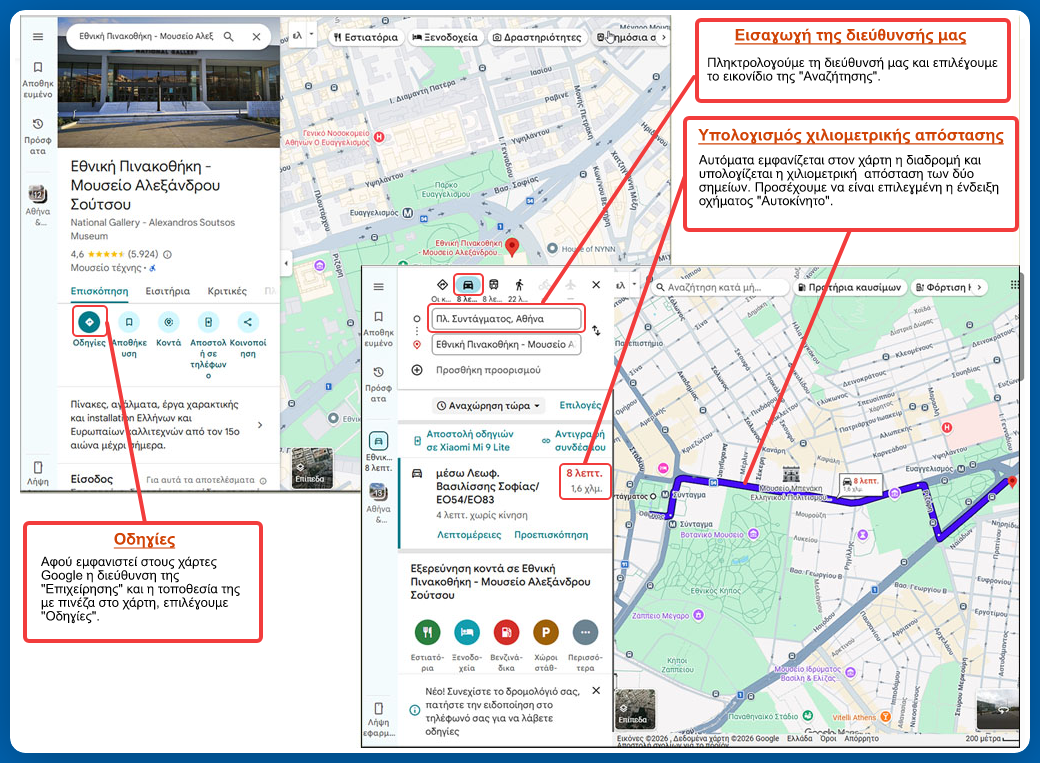Click Πρατήρια καυσίμων chip on directions map
The height and width of the screenshot is (763, 1040).
(x=849, y=287)
